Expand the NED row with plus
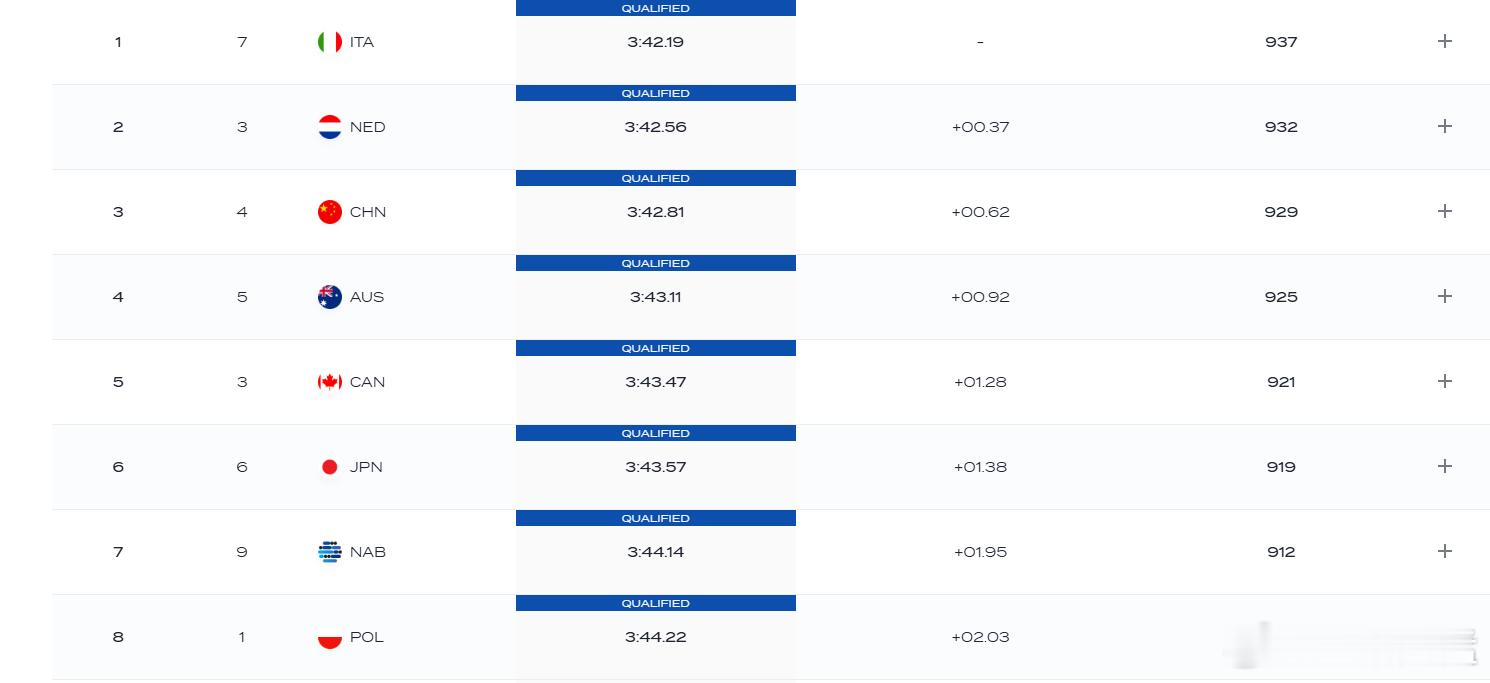Image resolution: width=1490 pixels, height=683 pixels. coord(1444,126)
